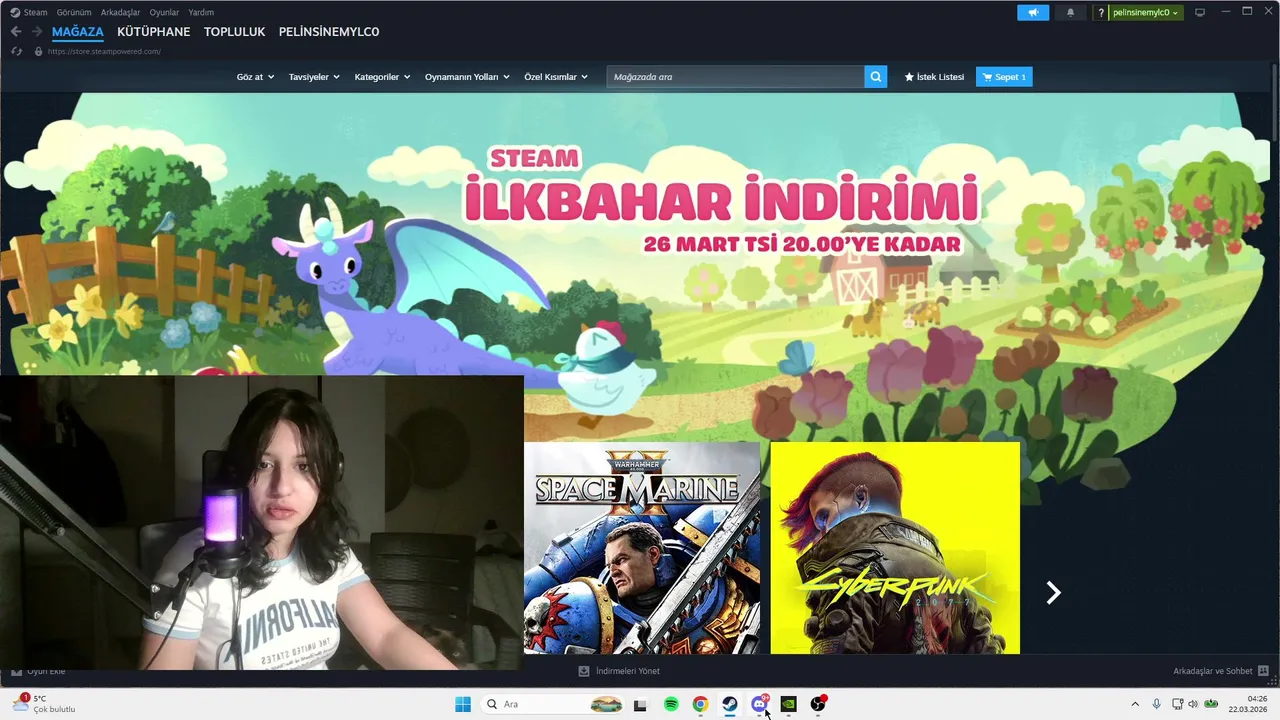Expand the Kategoriler dropdown
Viewport: 1280px width, 720px height.
(382, 77)
